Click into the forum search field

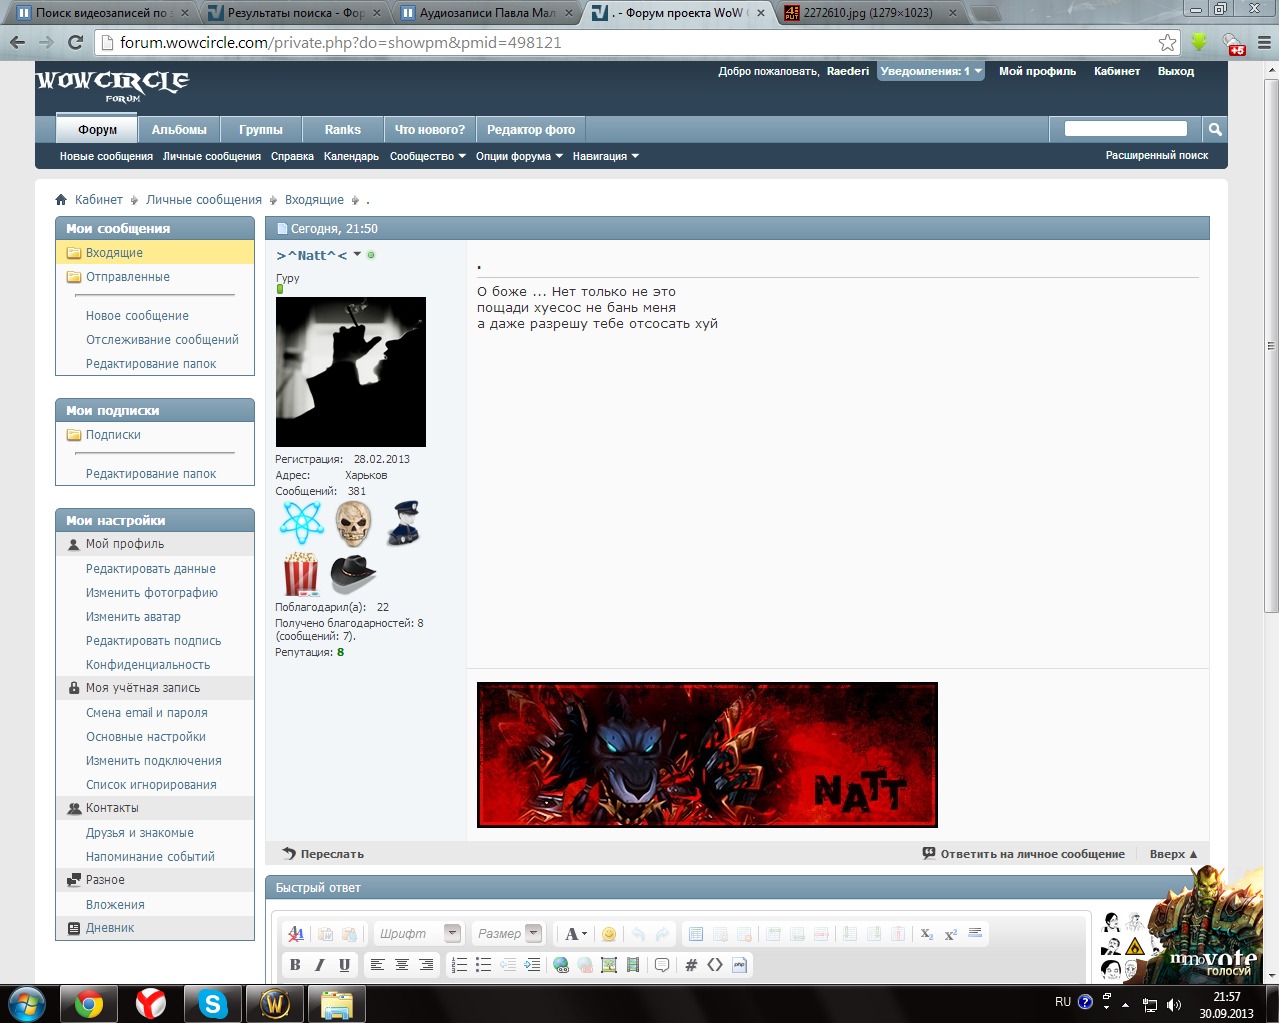coord(1125,129)
